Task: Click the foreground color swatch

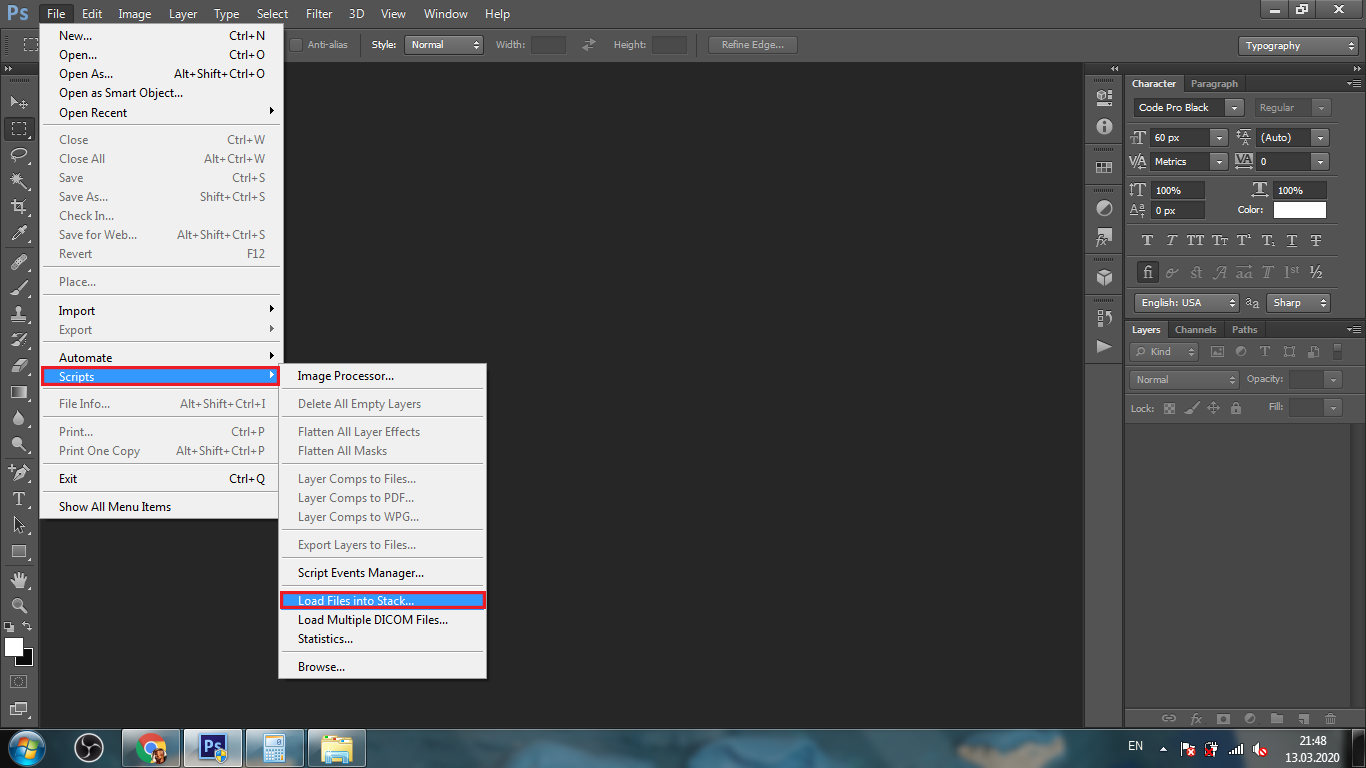Action: coord(14,647)
